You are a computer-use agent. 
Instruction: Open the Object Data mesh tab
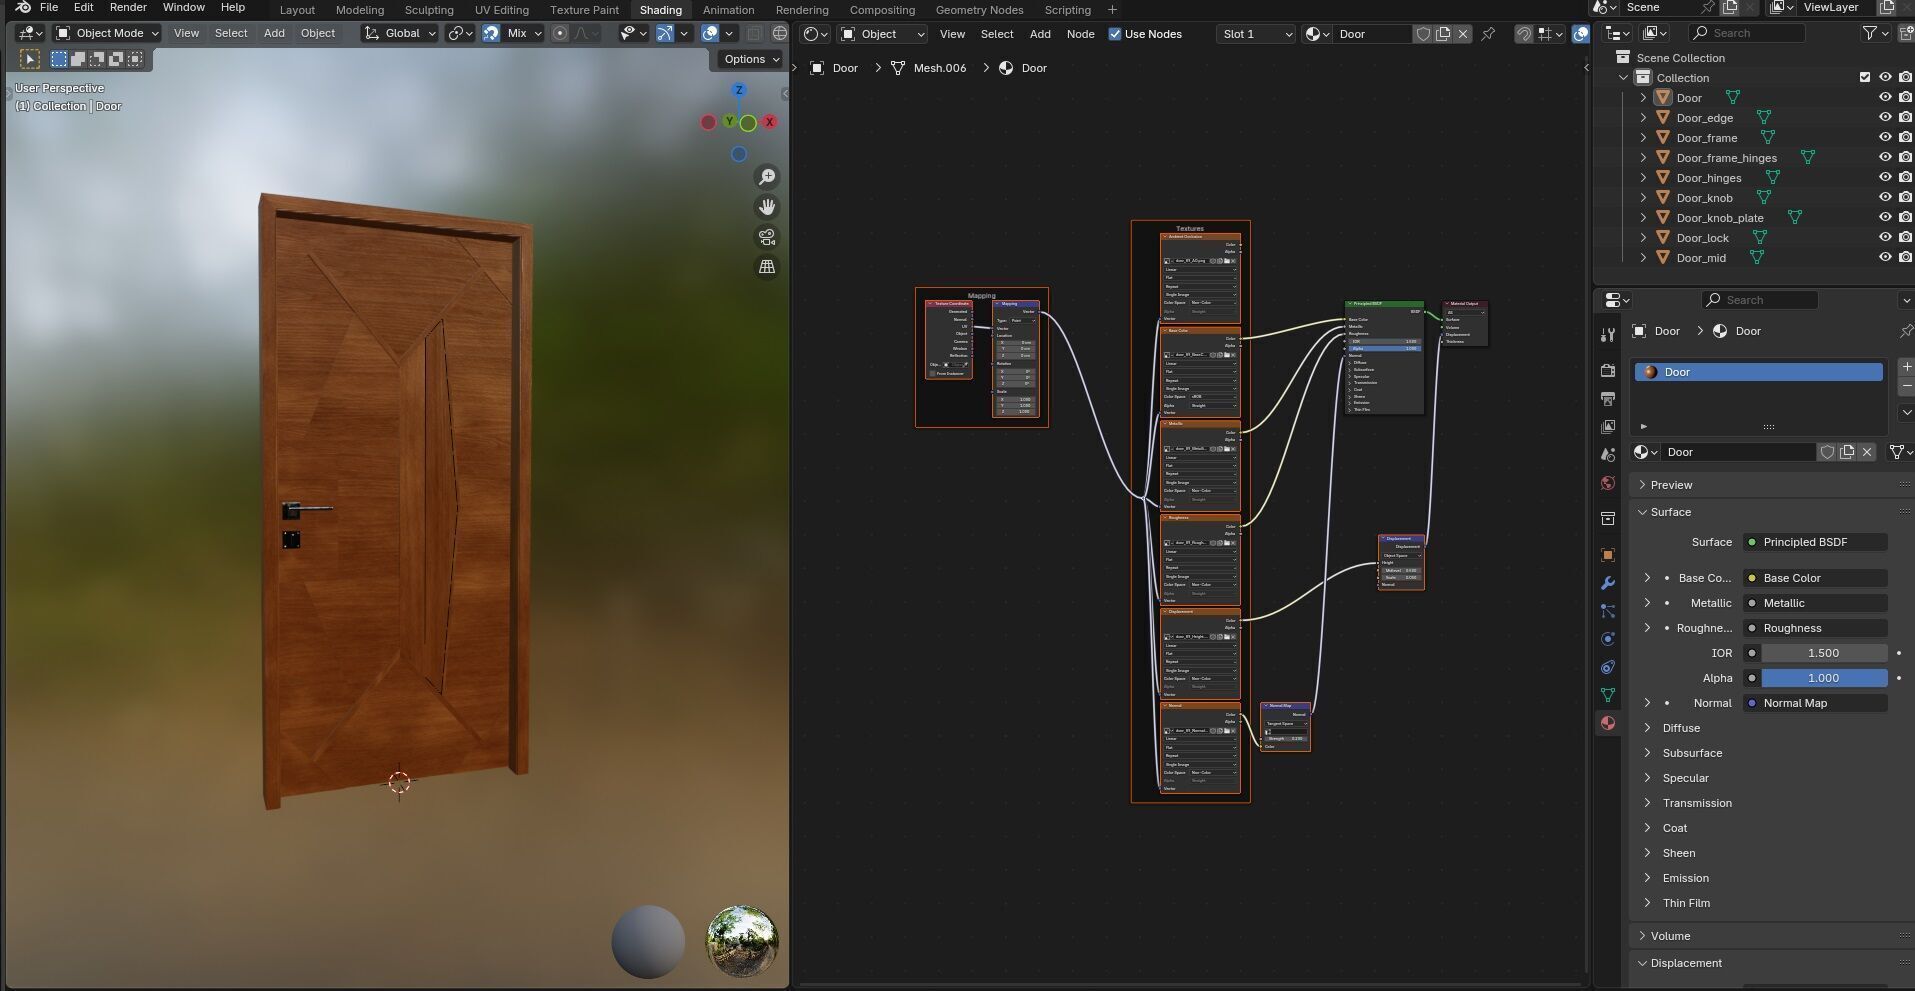1608,695
